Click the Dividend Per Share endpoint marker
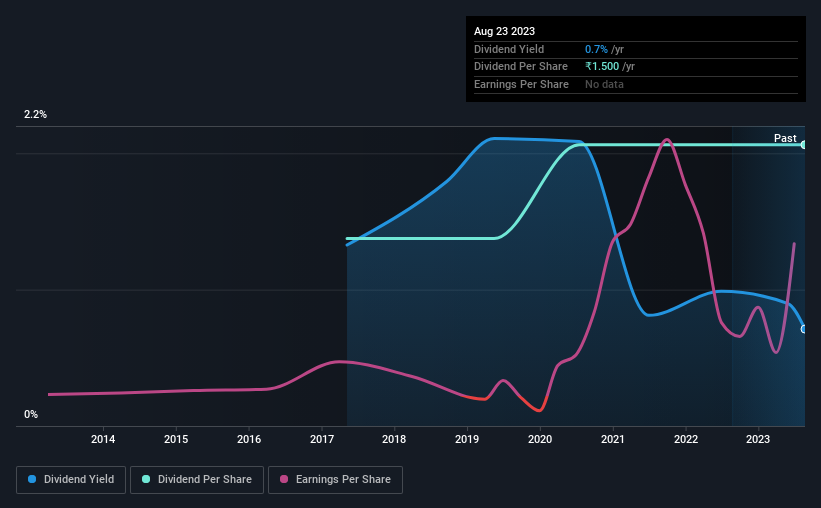The image size is (821, 508). coord(804,145)
